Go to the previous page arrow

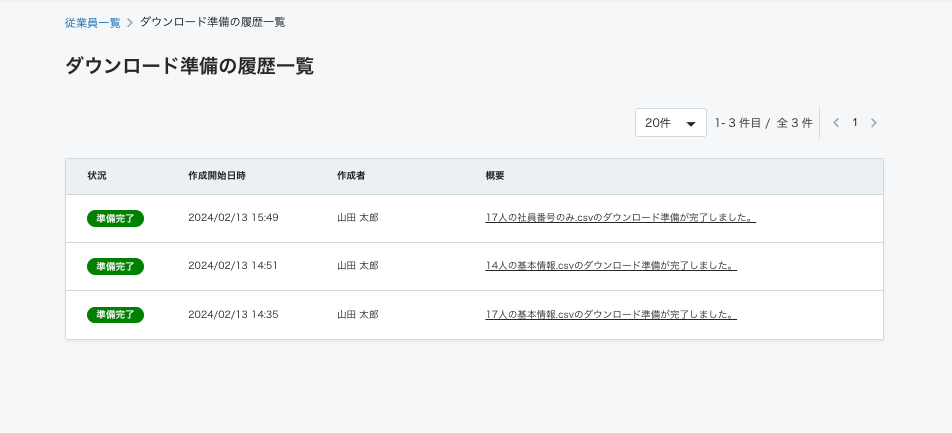pyautogui.click(x=836, y=123)
